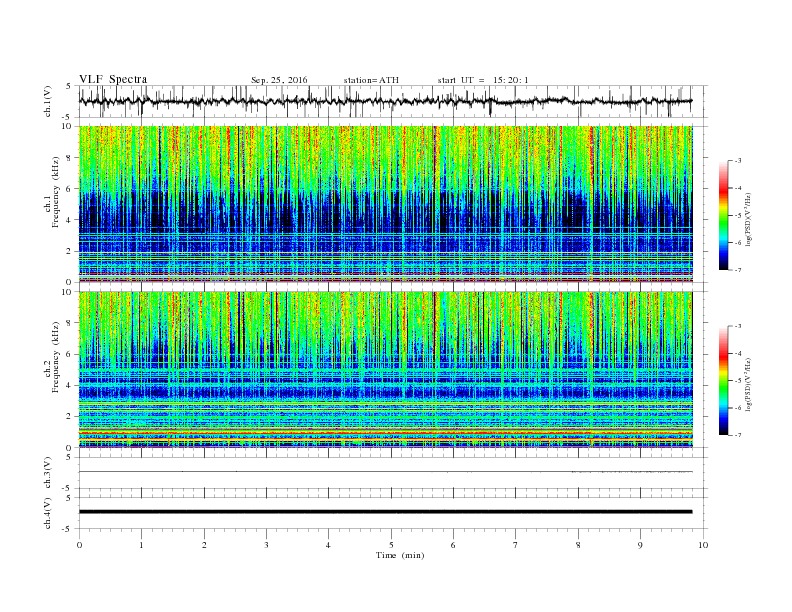Click the "-7" tick on ch.2 color bar
Image resolution: width=792 pixels, height=612 pixels.
pyautogui.click(x=737, y=435)
